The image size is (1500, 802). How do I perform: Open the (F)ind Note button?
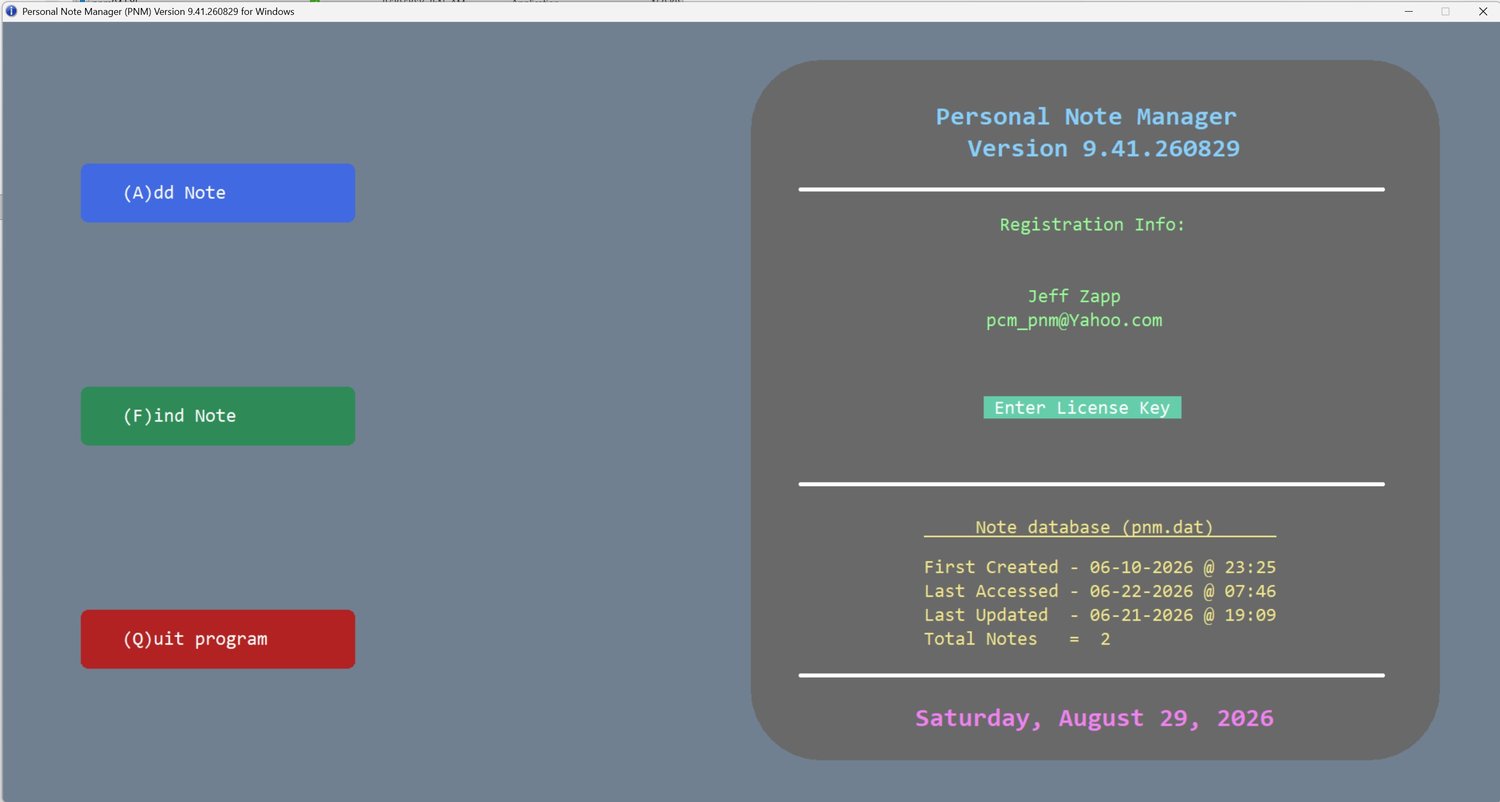[218, 416]
